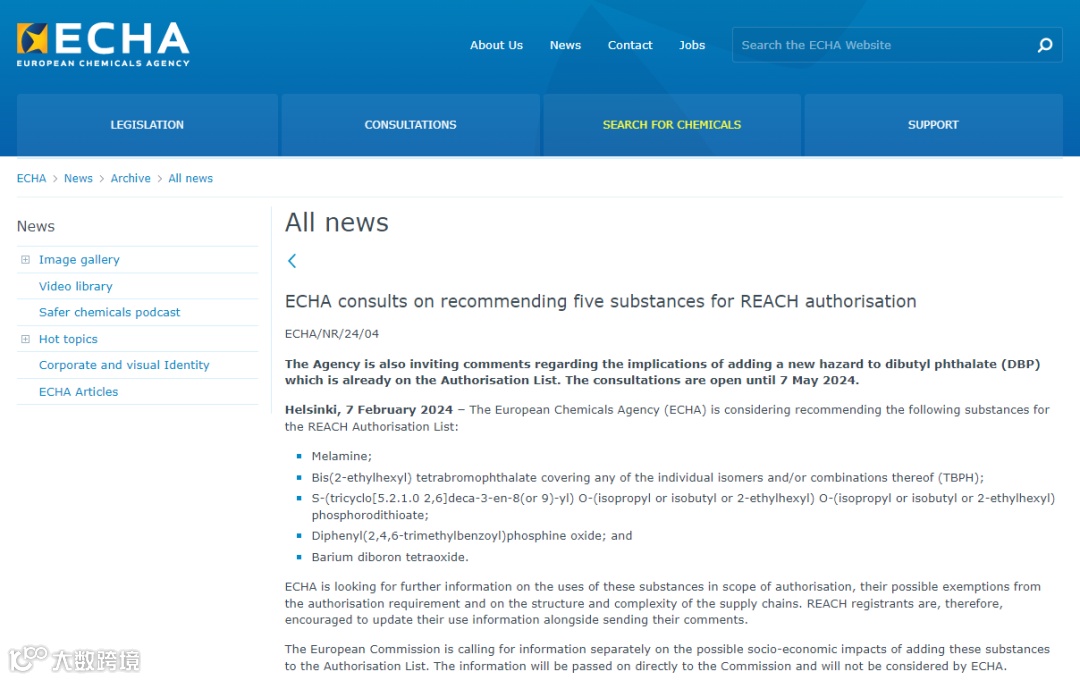
Task: Click the Barium diboron tetraoxide list item
Action: pos(390,557)
